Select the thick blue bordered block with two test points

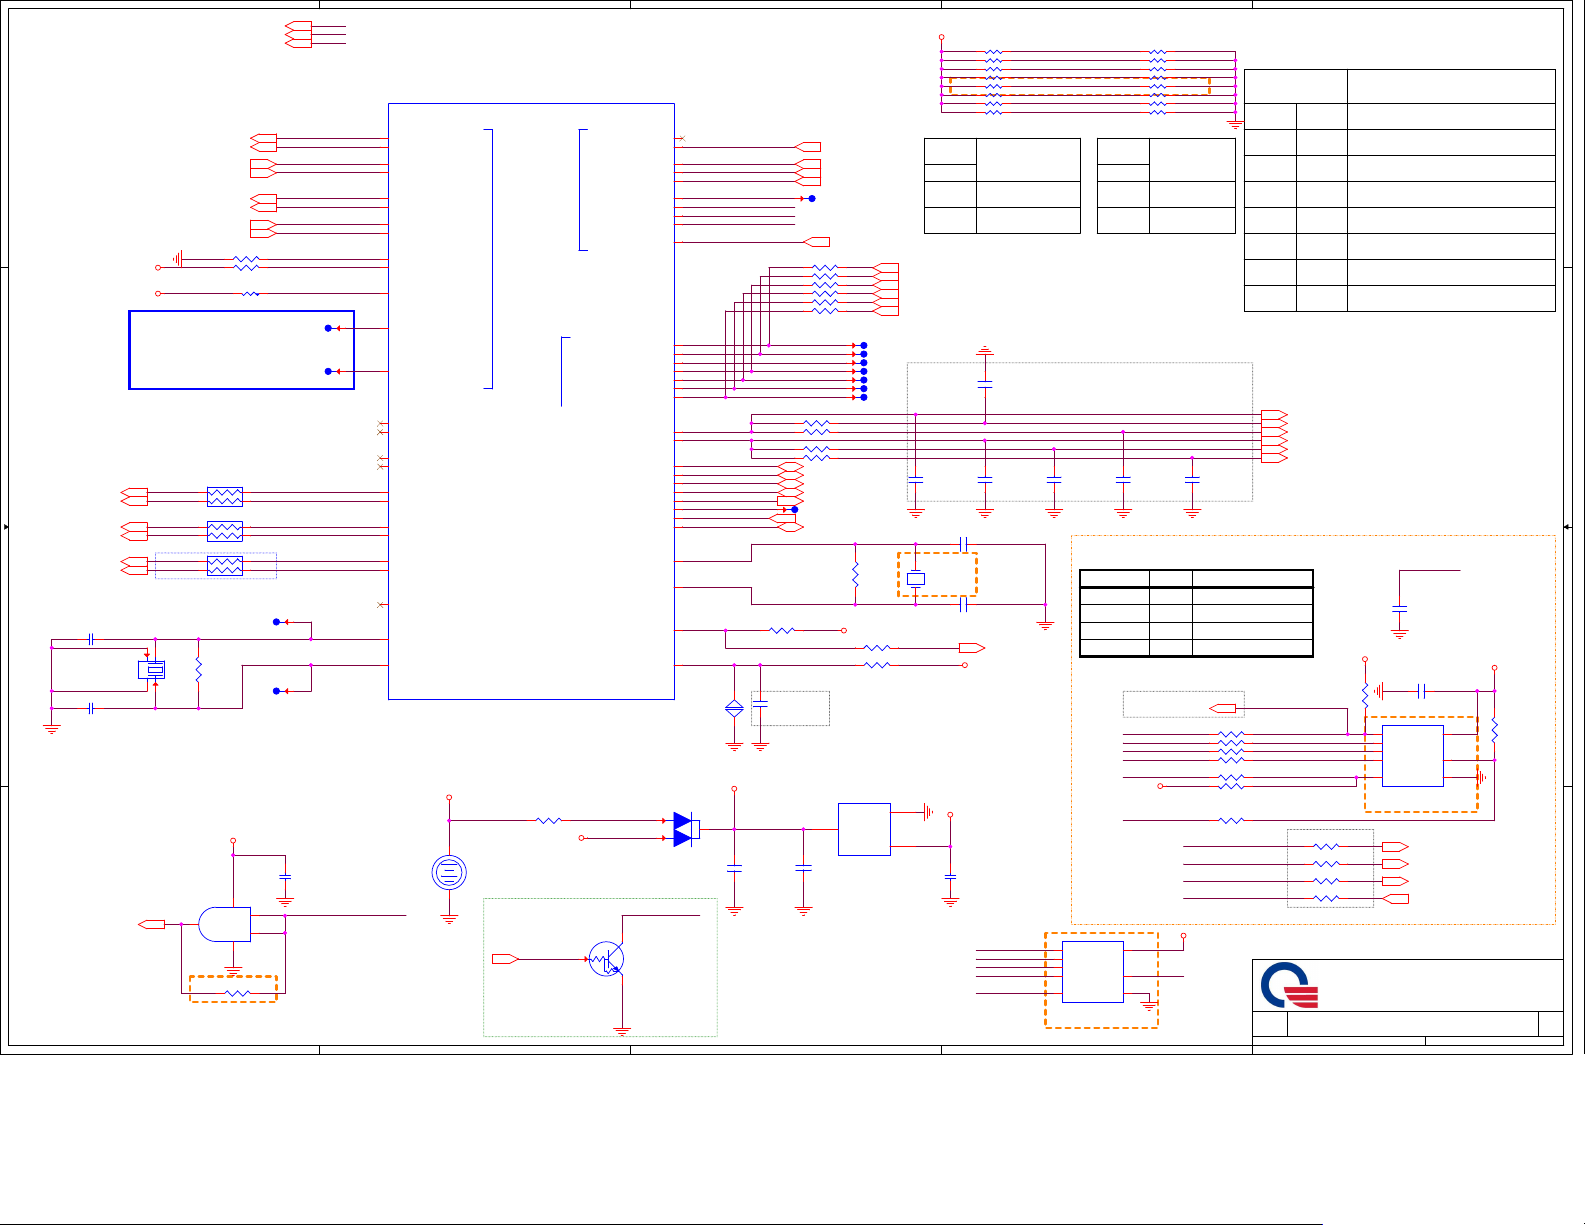pyautogui.click(x=242, y=350)
